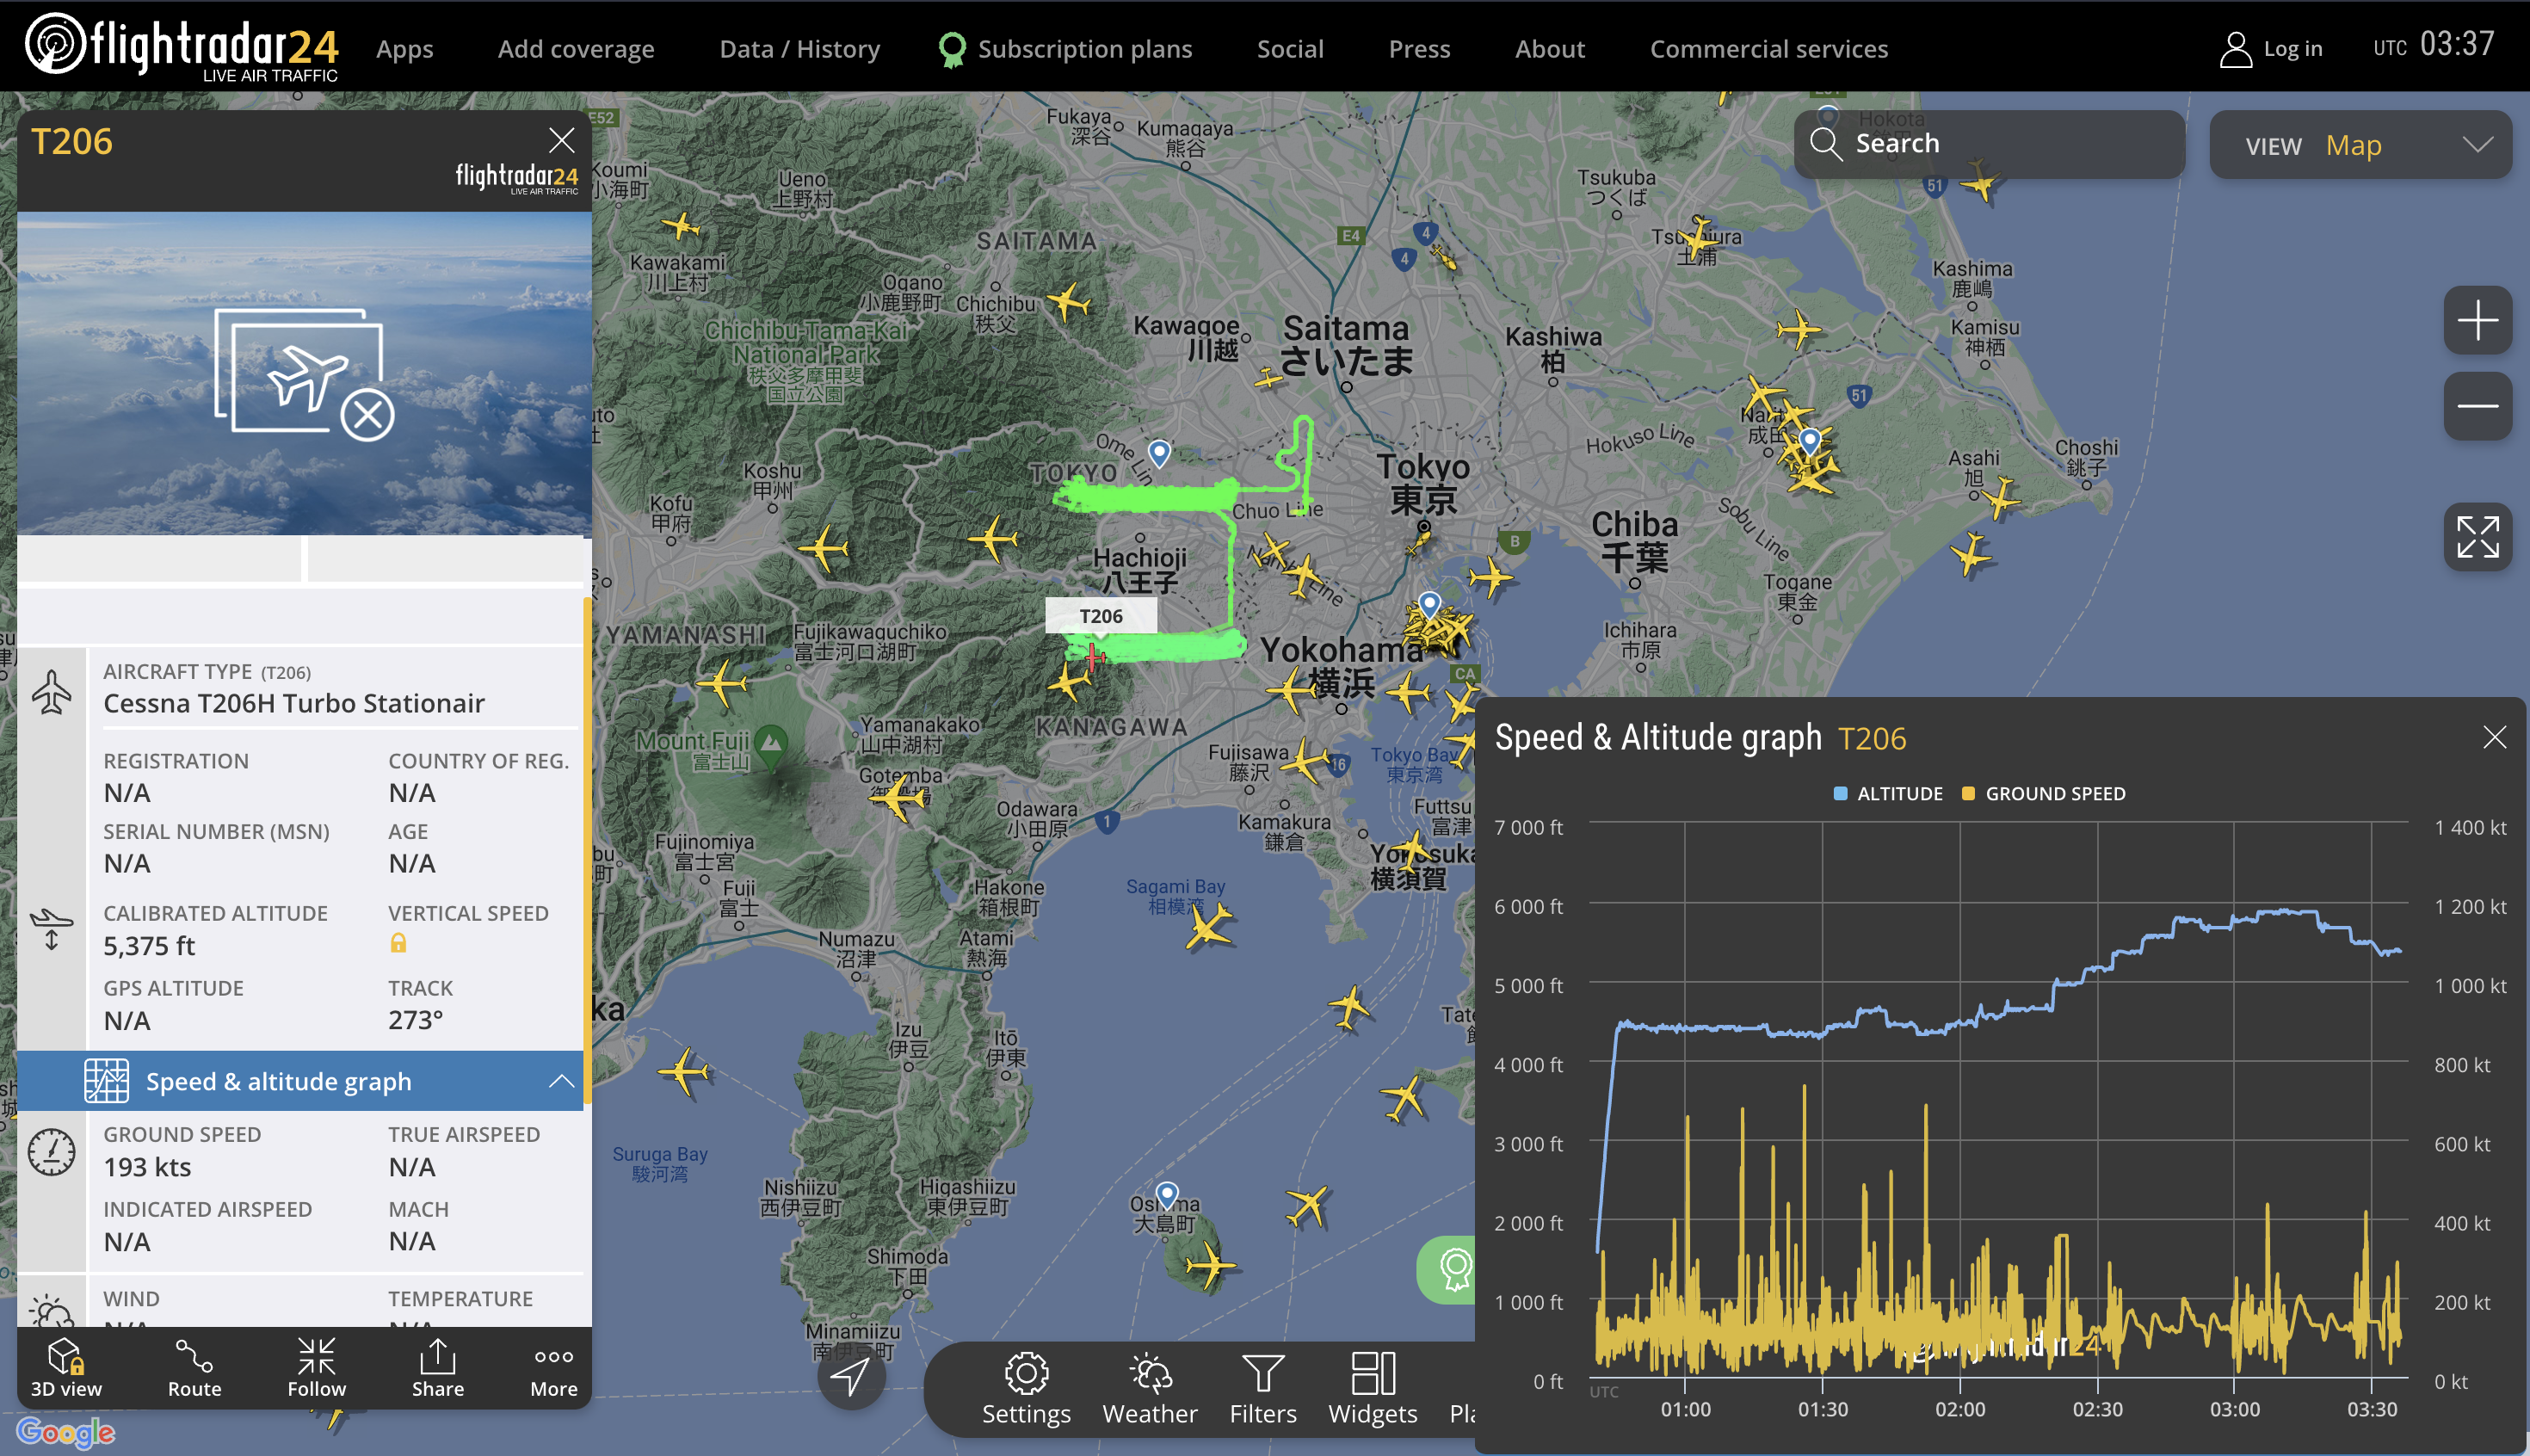Close the T206 flight panel
Image resolution: width=2530 pixels, height=1456 pixels.
pyautogui.click(x=561, y=140)
